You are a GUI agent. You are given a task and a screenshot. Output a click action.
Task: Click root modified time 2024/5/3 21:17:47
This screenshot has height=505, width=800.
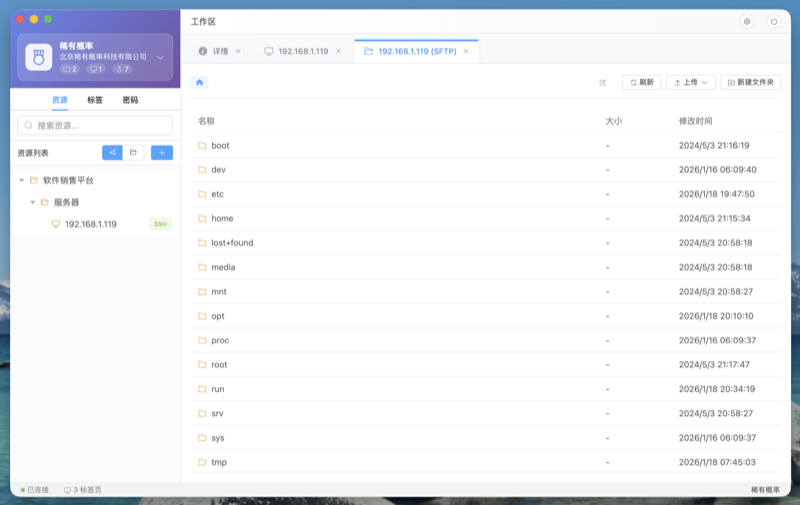click(x=714, y=365)
